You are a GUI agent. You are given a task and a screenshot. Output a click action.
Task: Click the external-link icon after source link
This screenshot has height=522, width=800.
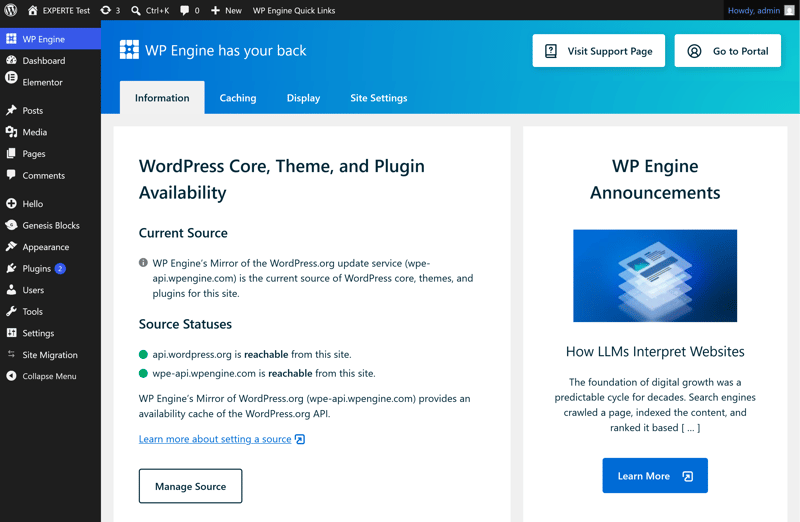(x=300, y=439)
